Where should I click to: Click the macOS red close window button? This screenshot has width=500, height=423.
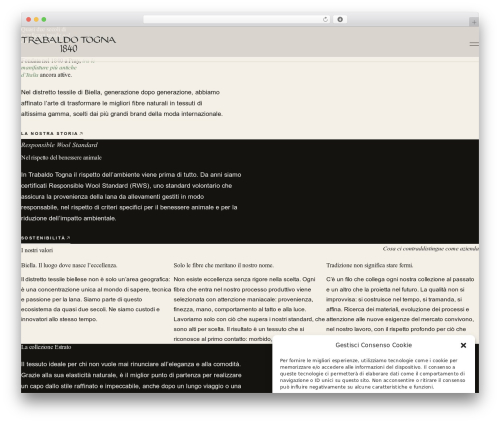coord(29,19)
